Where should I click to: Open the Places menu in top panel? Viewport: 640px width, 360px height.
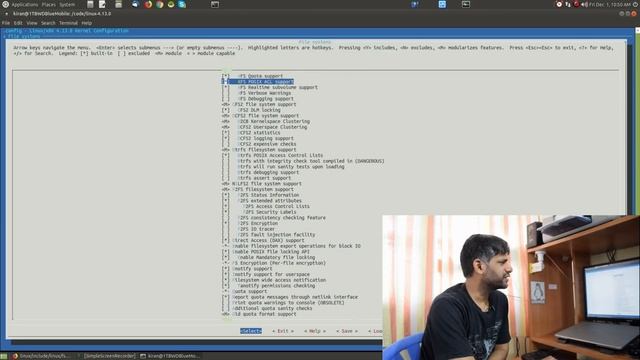tap(48, 4)
